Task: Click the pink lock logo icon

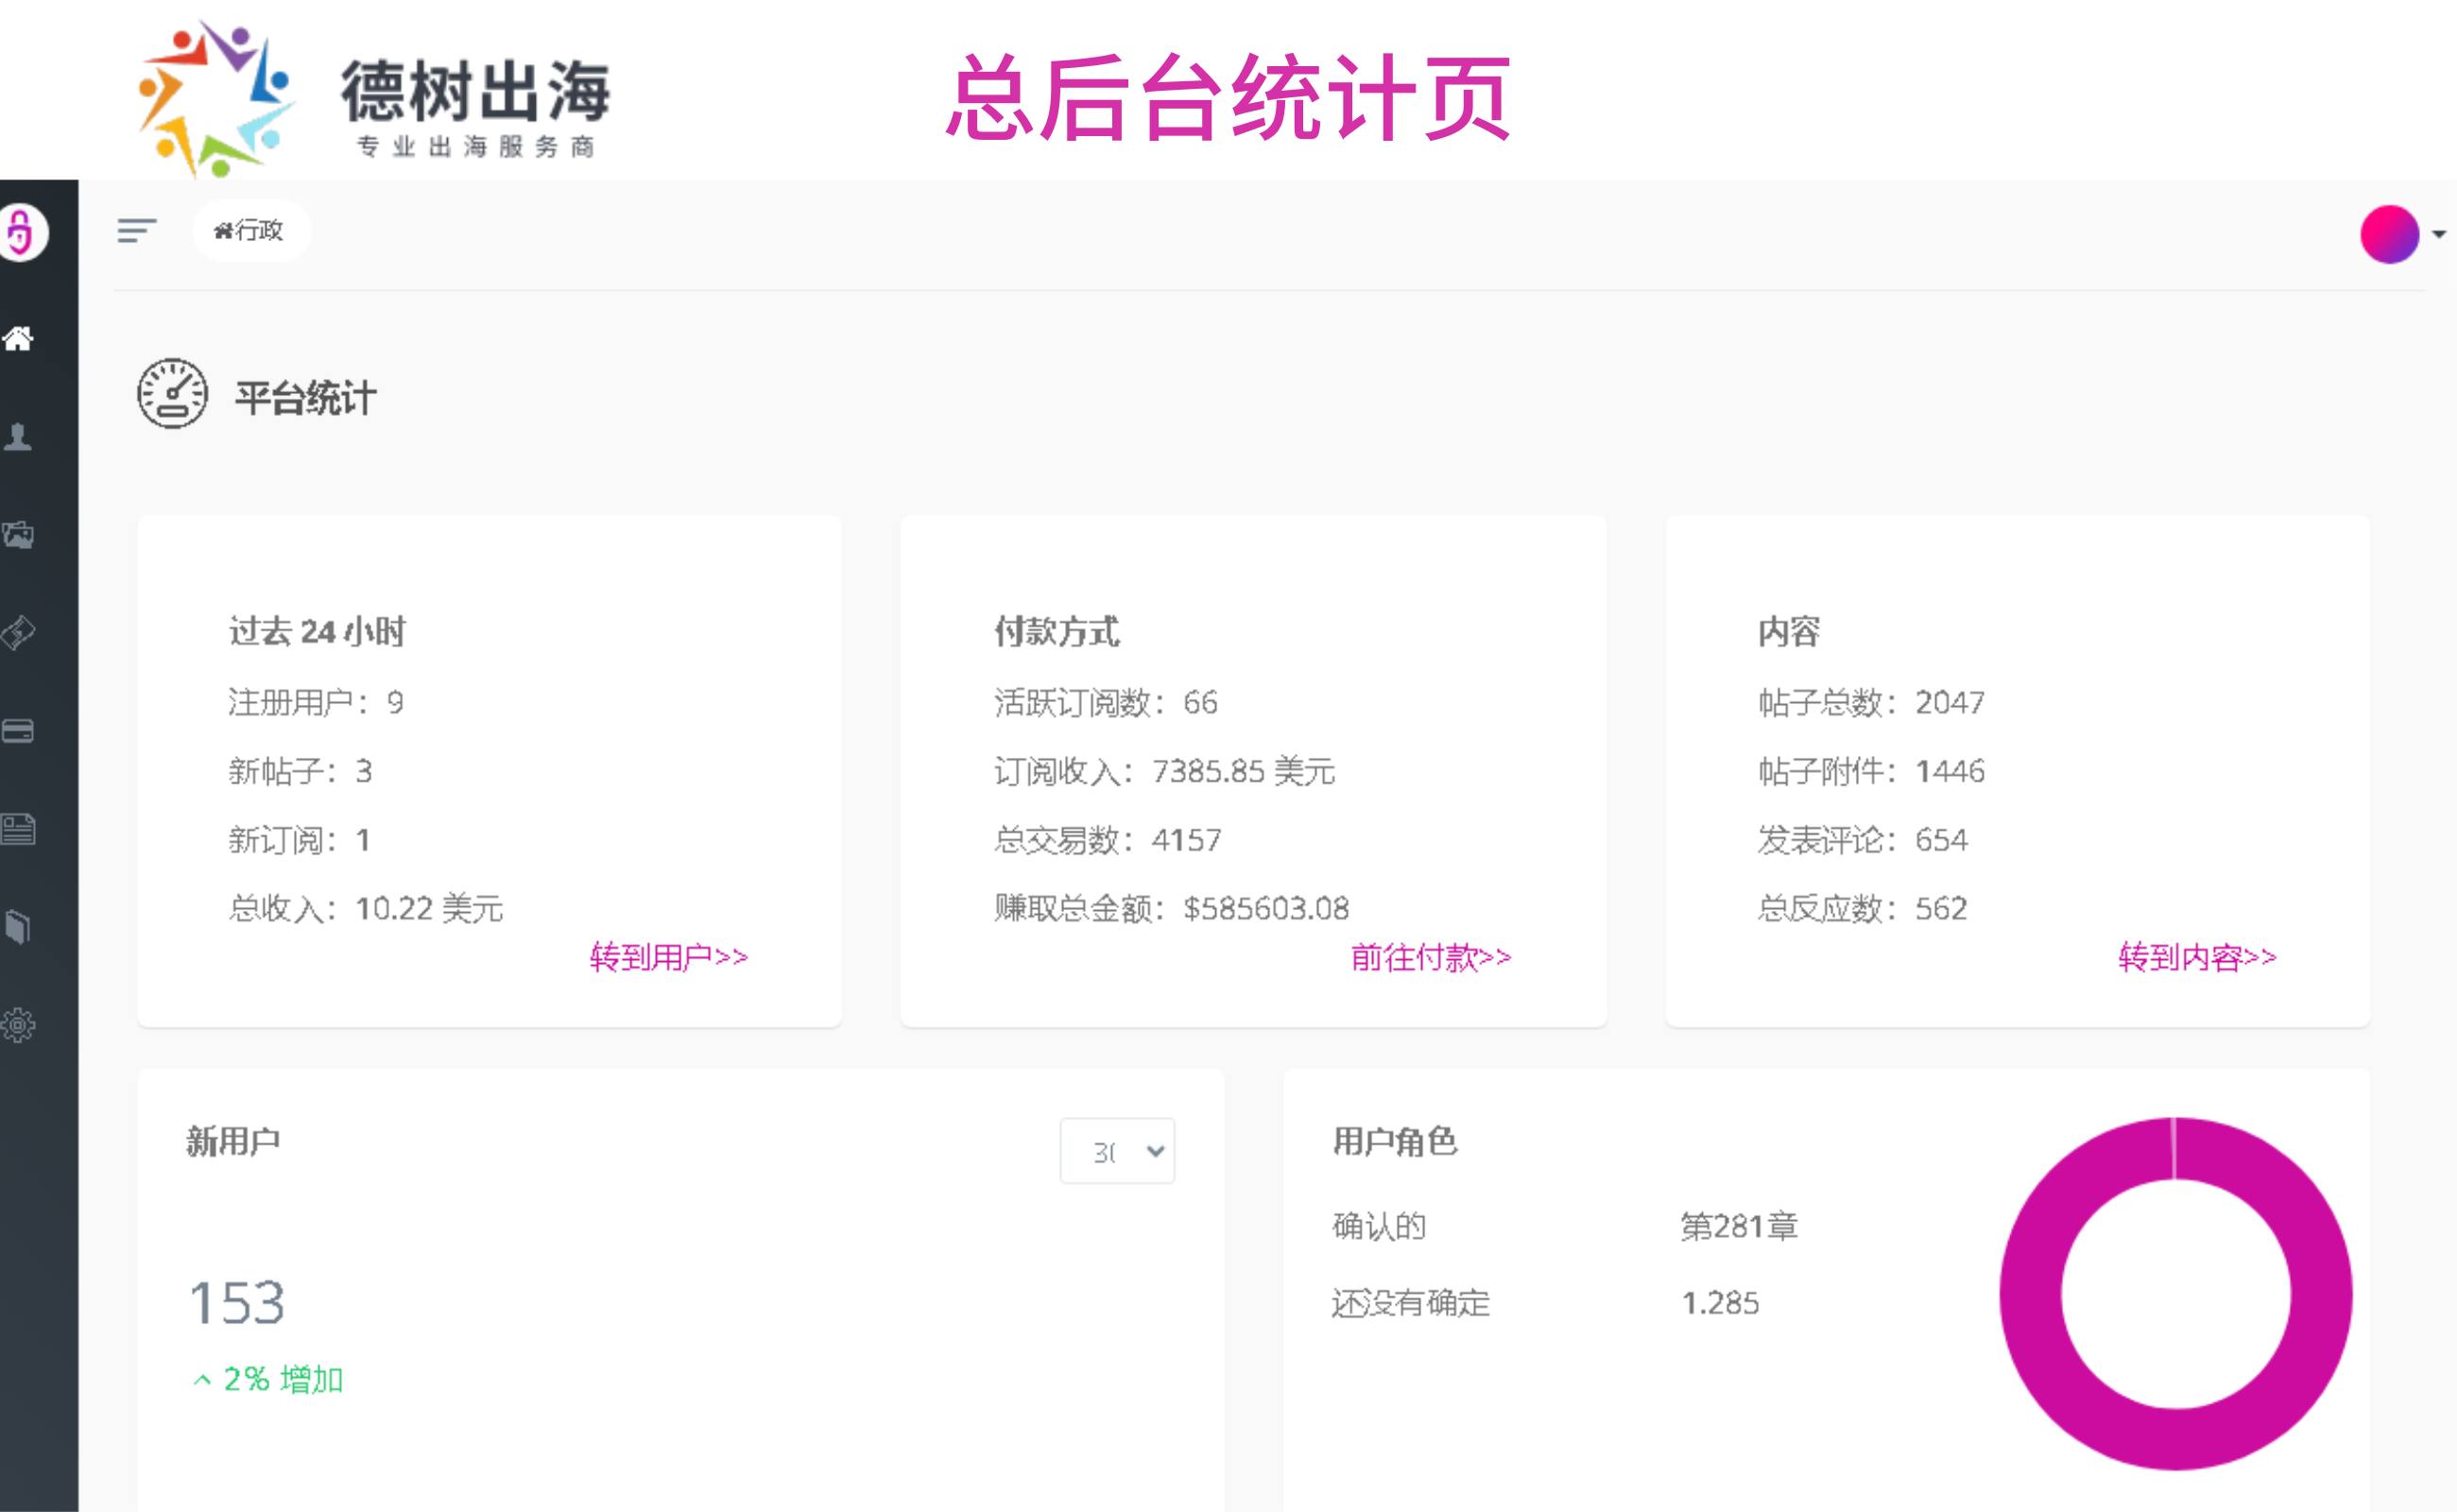Action: click(20, 233)
